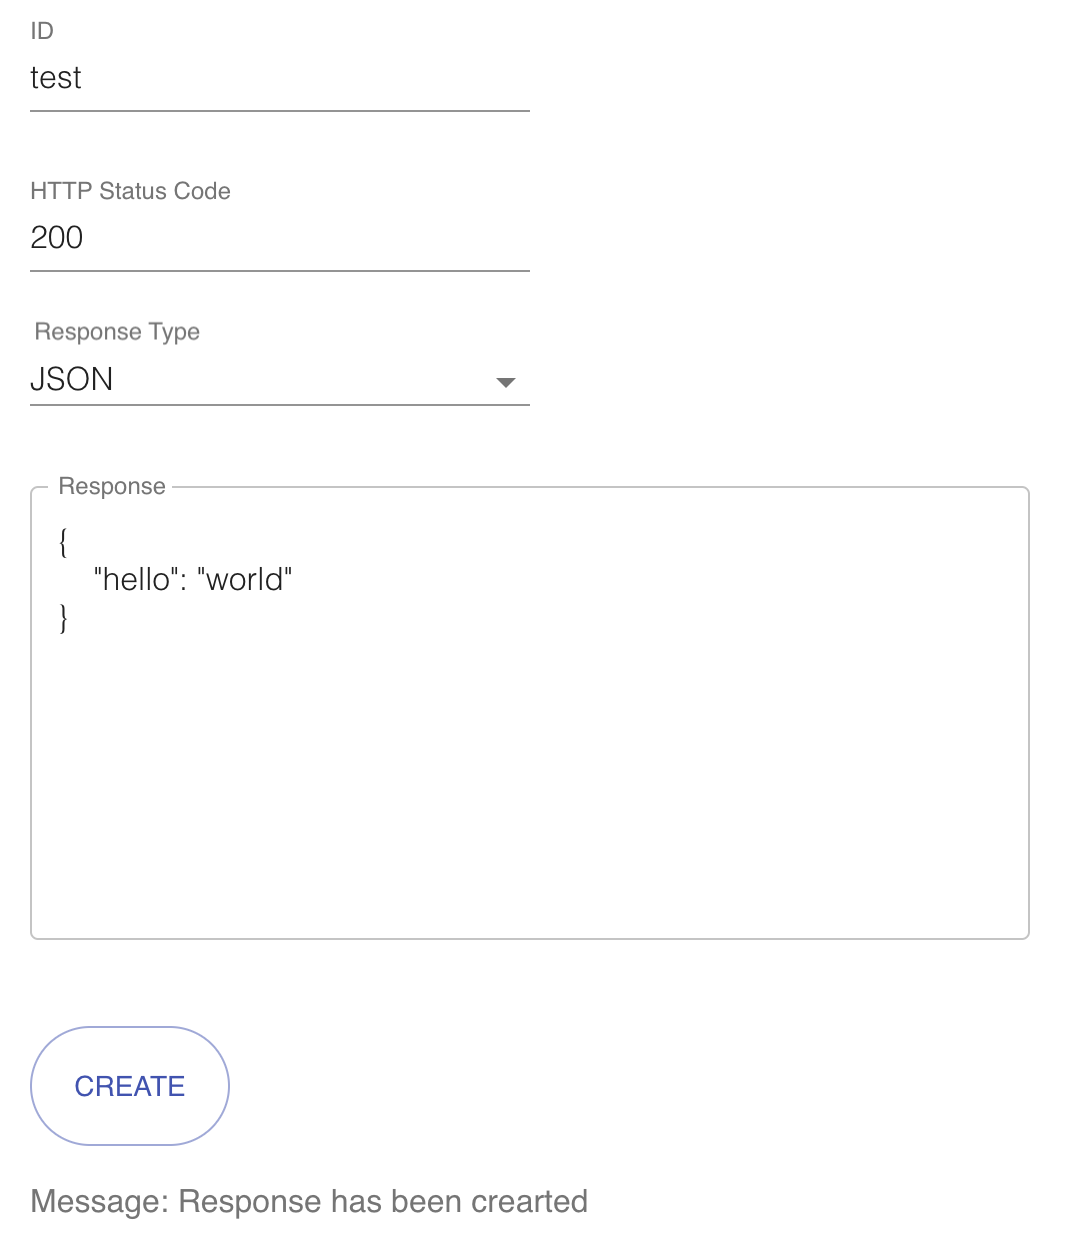Click the 'test' text in ID field
This screenshot has height=1254, width=1078.
(x=56, y=78)
